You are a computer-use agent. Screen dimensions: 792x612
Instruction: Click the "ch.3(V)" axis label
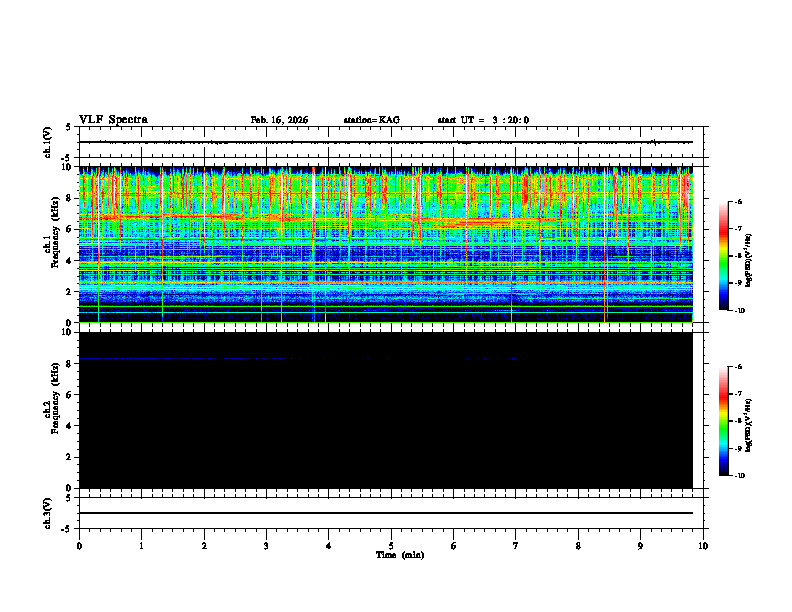pos(47,514)
